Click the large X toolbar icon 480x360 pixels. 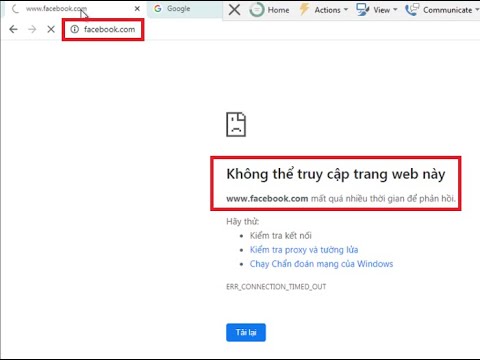click(235, 10)
